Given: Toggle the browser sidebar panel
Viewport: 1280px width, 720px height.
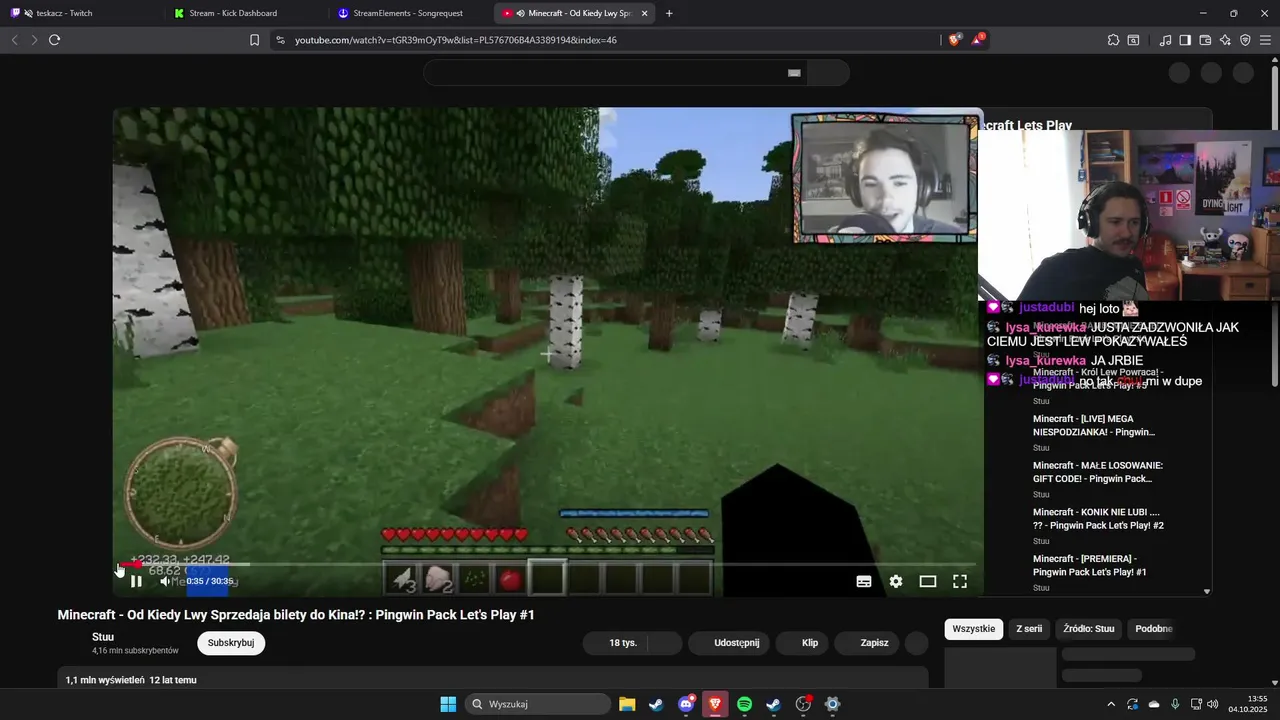Looking at the screenshot, I should (1185, 40).
